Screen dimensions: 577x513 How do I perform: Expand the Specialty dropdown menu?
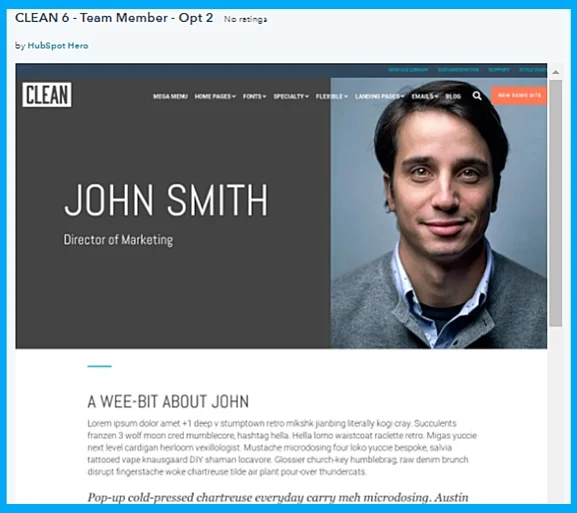click(291, 96)
